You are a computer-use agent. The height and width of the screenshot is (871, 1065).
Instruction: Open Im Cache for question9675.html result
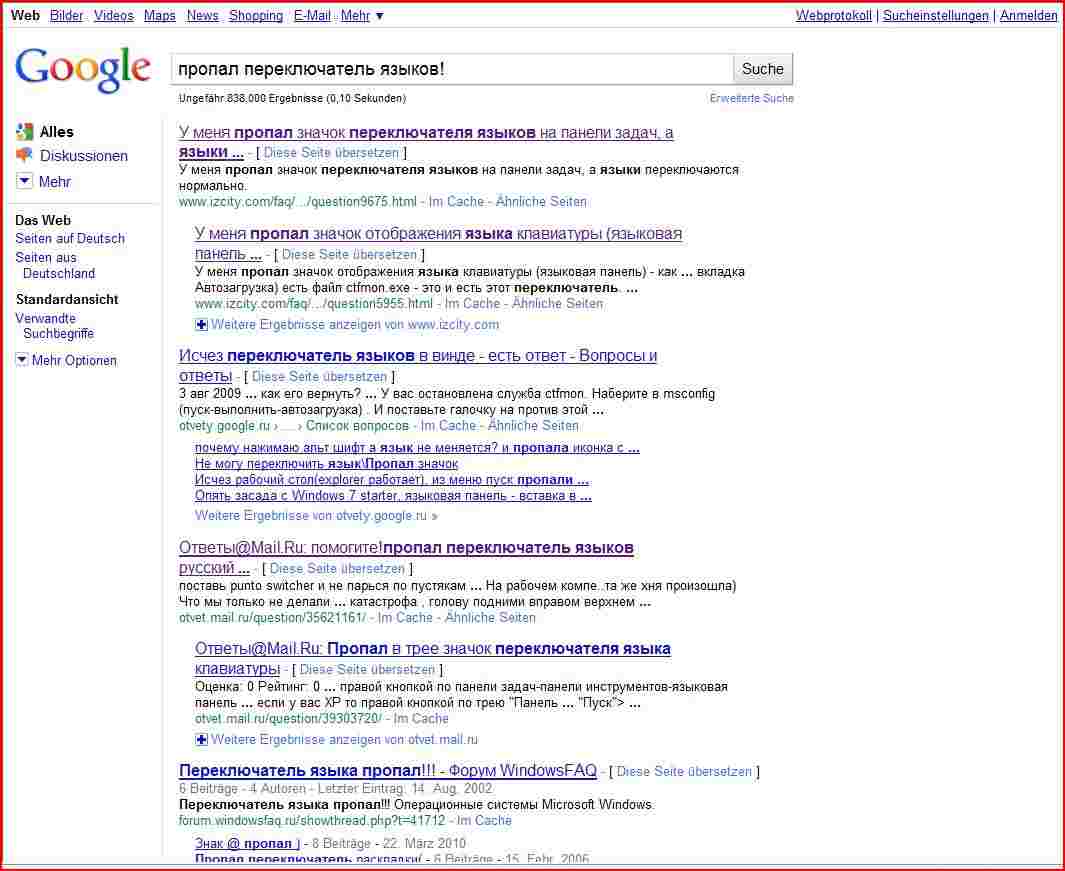pos(456,202)
